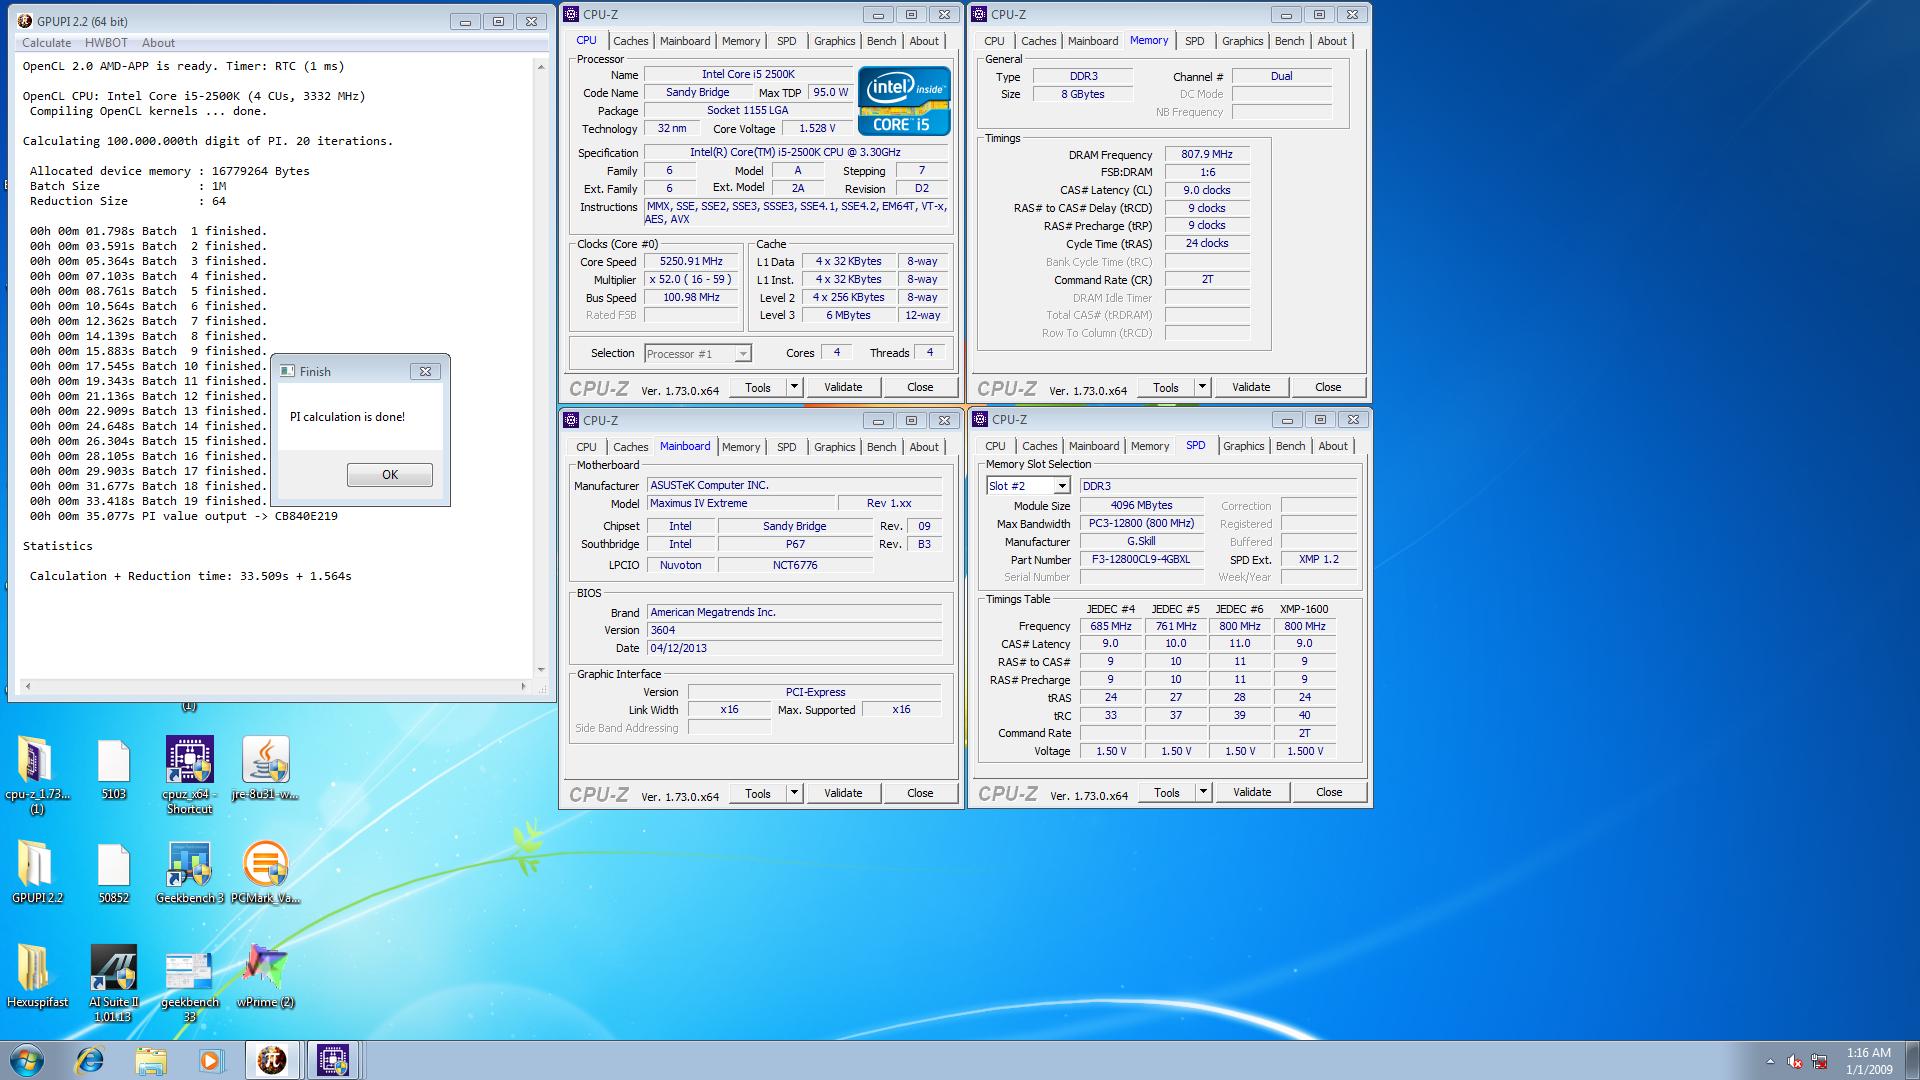Screen dimensions: 1920x1080
Task: Close the Finish dialog with X
Action: (x=425, y=371)
